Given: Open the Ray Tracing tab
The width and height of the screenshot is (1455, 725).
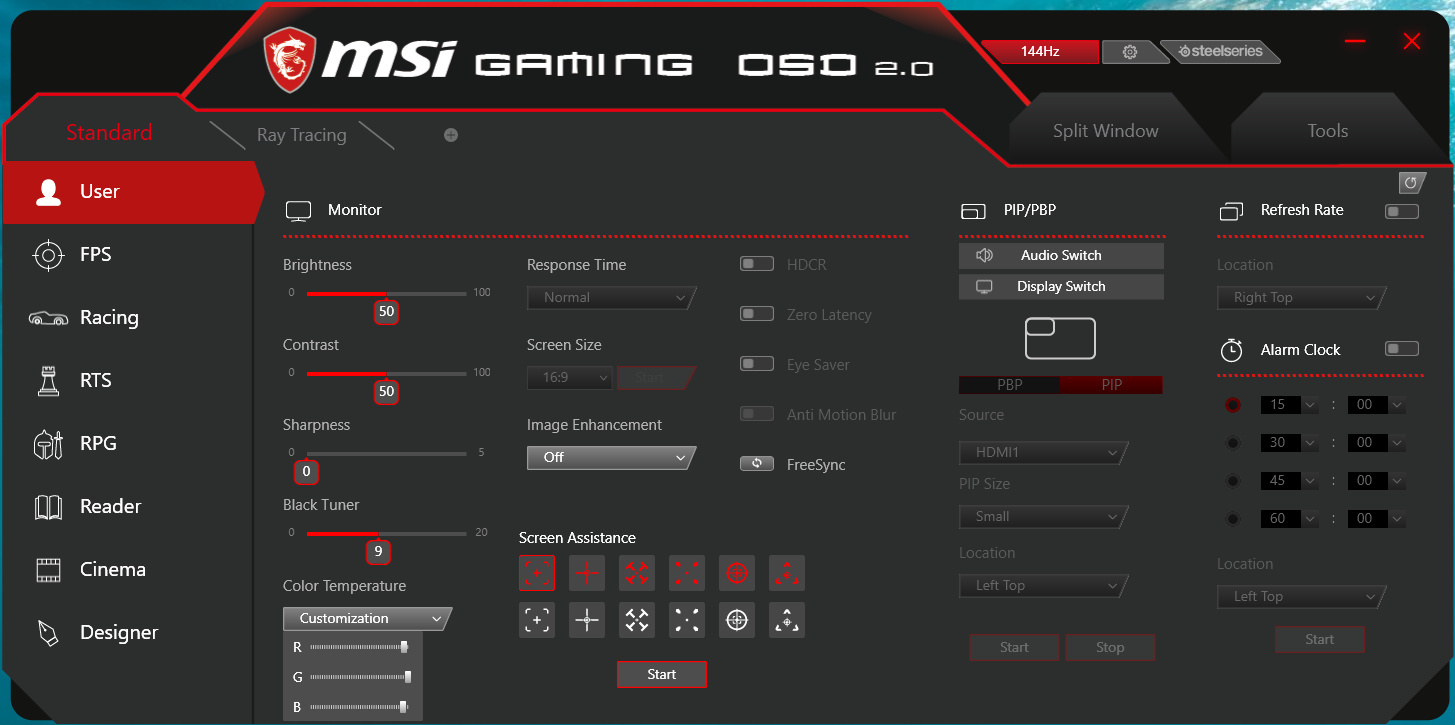Looking at the screenshot, I should tap(301, 135).
